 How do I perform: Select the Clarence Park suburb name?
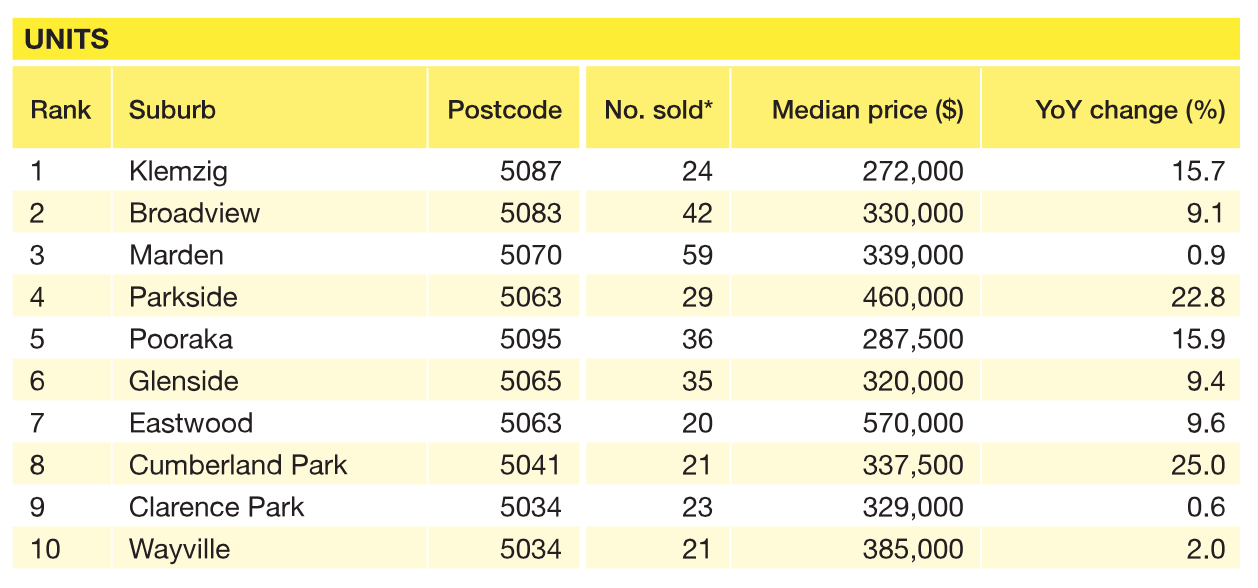[x=216, y=507]
